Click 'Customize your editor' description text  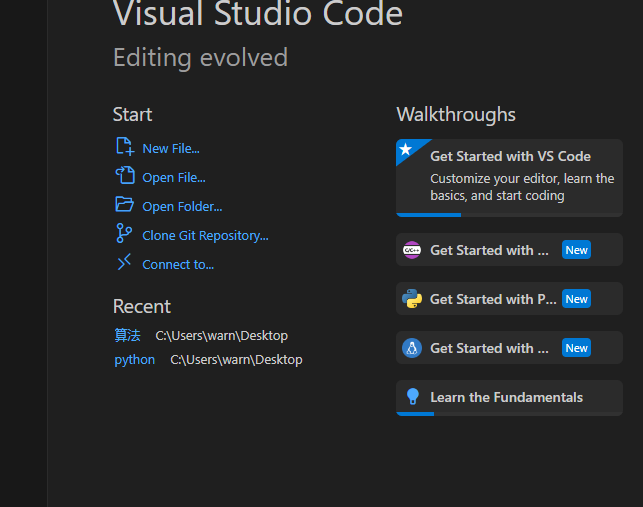click(522, 187)
